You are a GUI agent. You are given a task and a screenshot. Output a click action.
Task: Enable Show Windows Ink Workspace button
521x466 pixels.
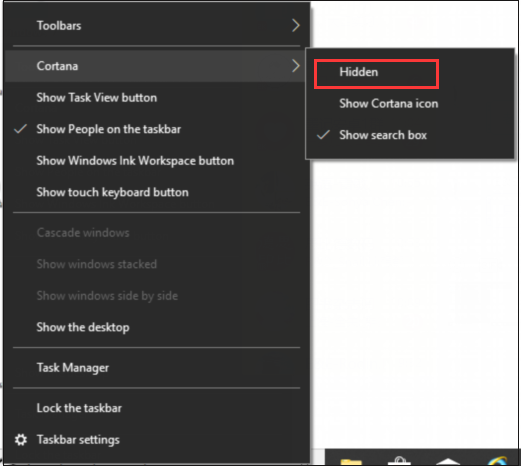157,161
